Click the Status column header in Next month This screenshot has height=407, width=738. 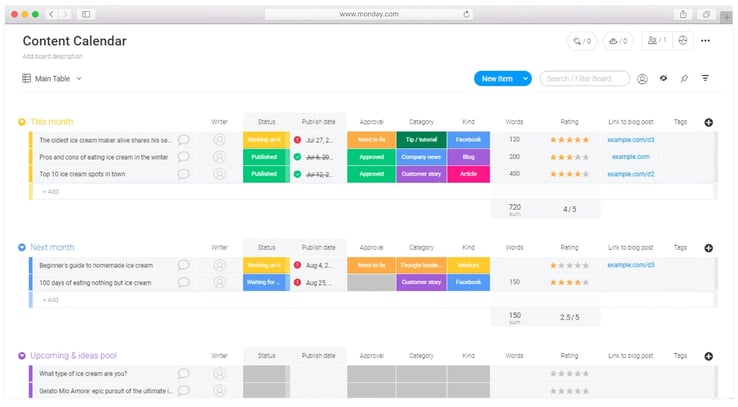tap(266, 247)
